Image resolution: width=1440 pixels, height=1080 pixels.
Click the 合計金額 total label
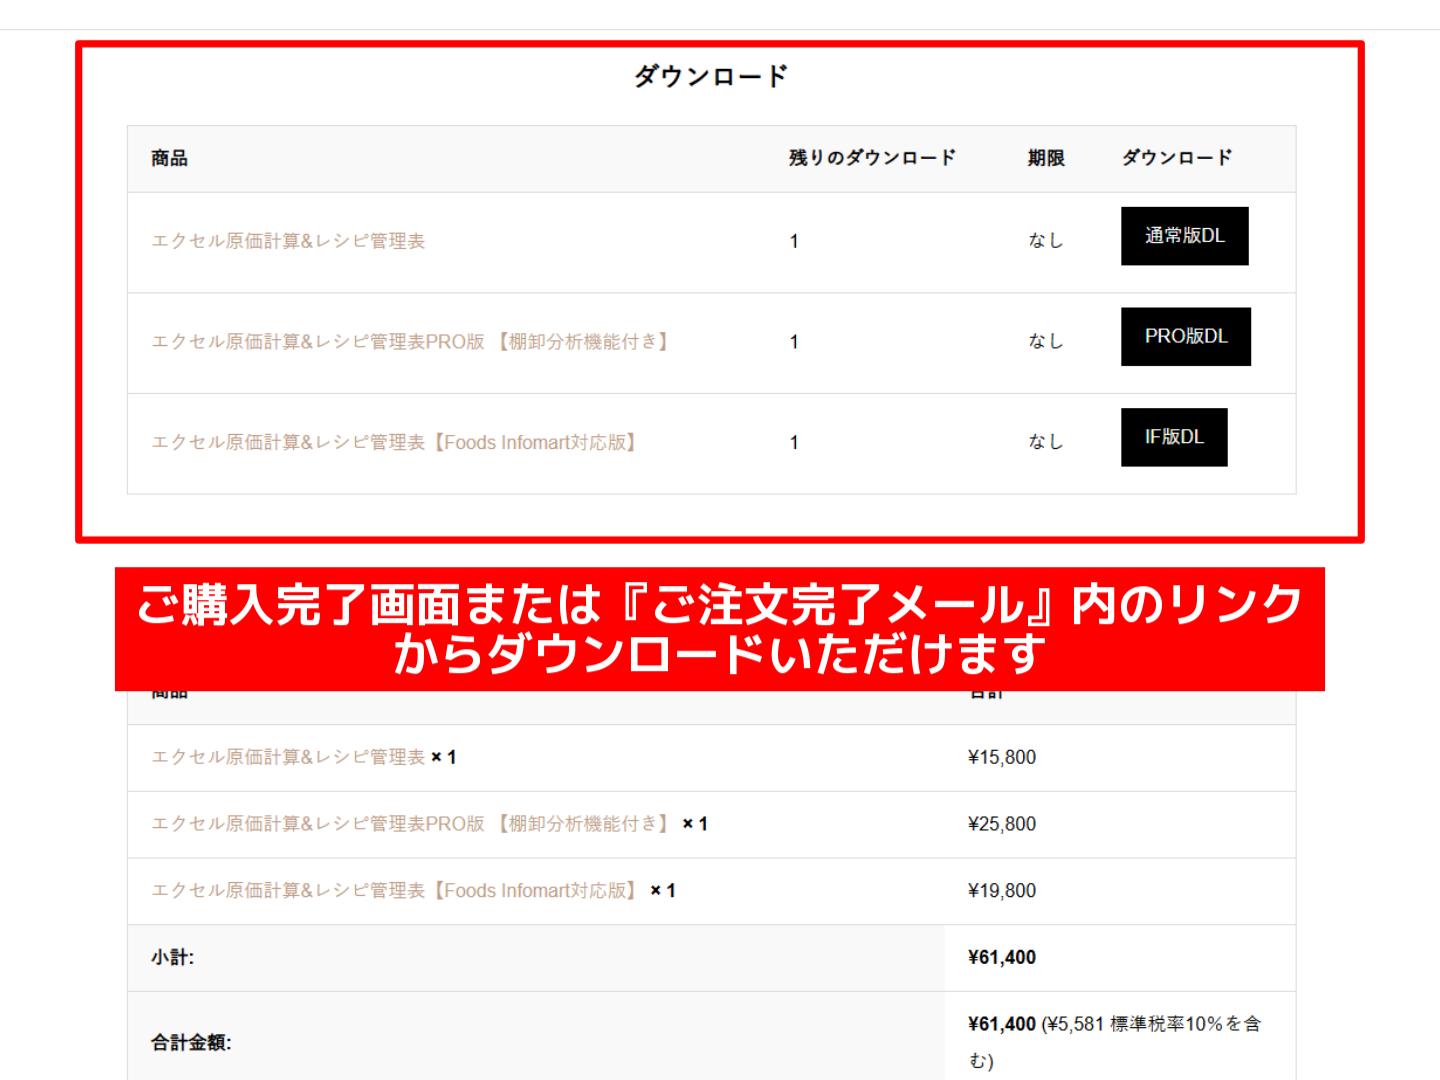(x=191, y=1043)
